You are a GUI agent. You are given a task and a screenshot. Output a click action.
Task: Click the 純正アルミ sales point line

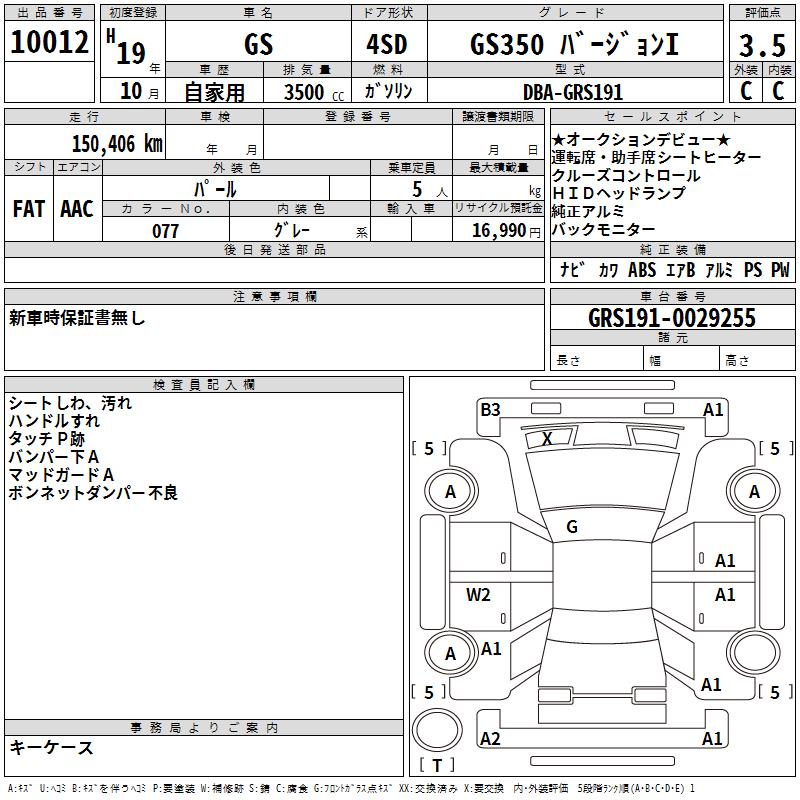coord(588,211)
